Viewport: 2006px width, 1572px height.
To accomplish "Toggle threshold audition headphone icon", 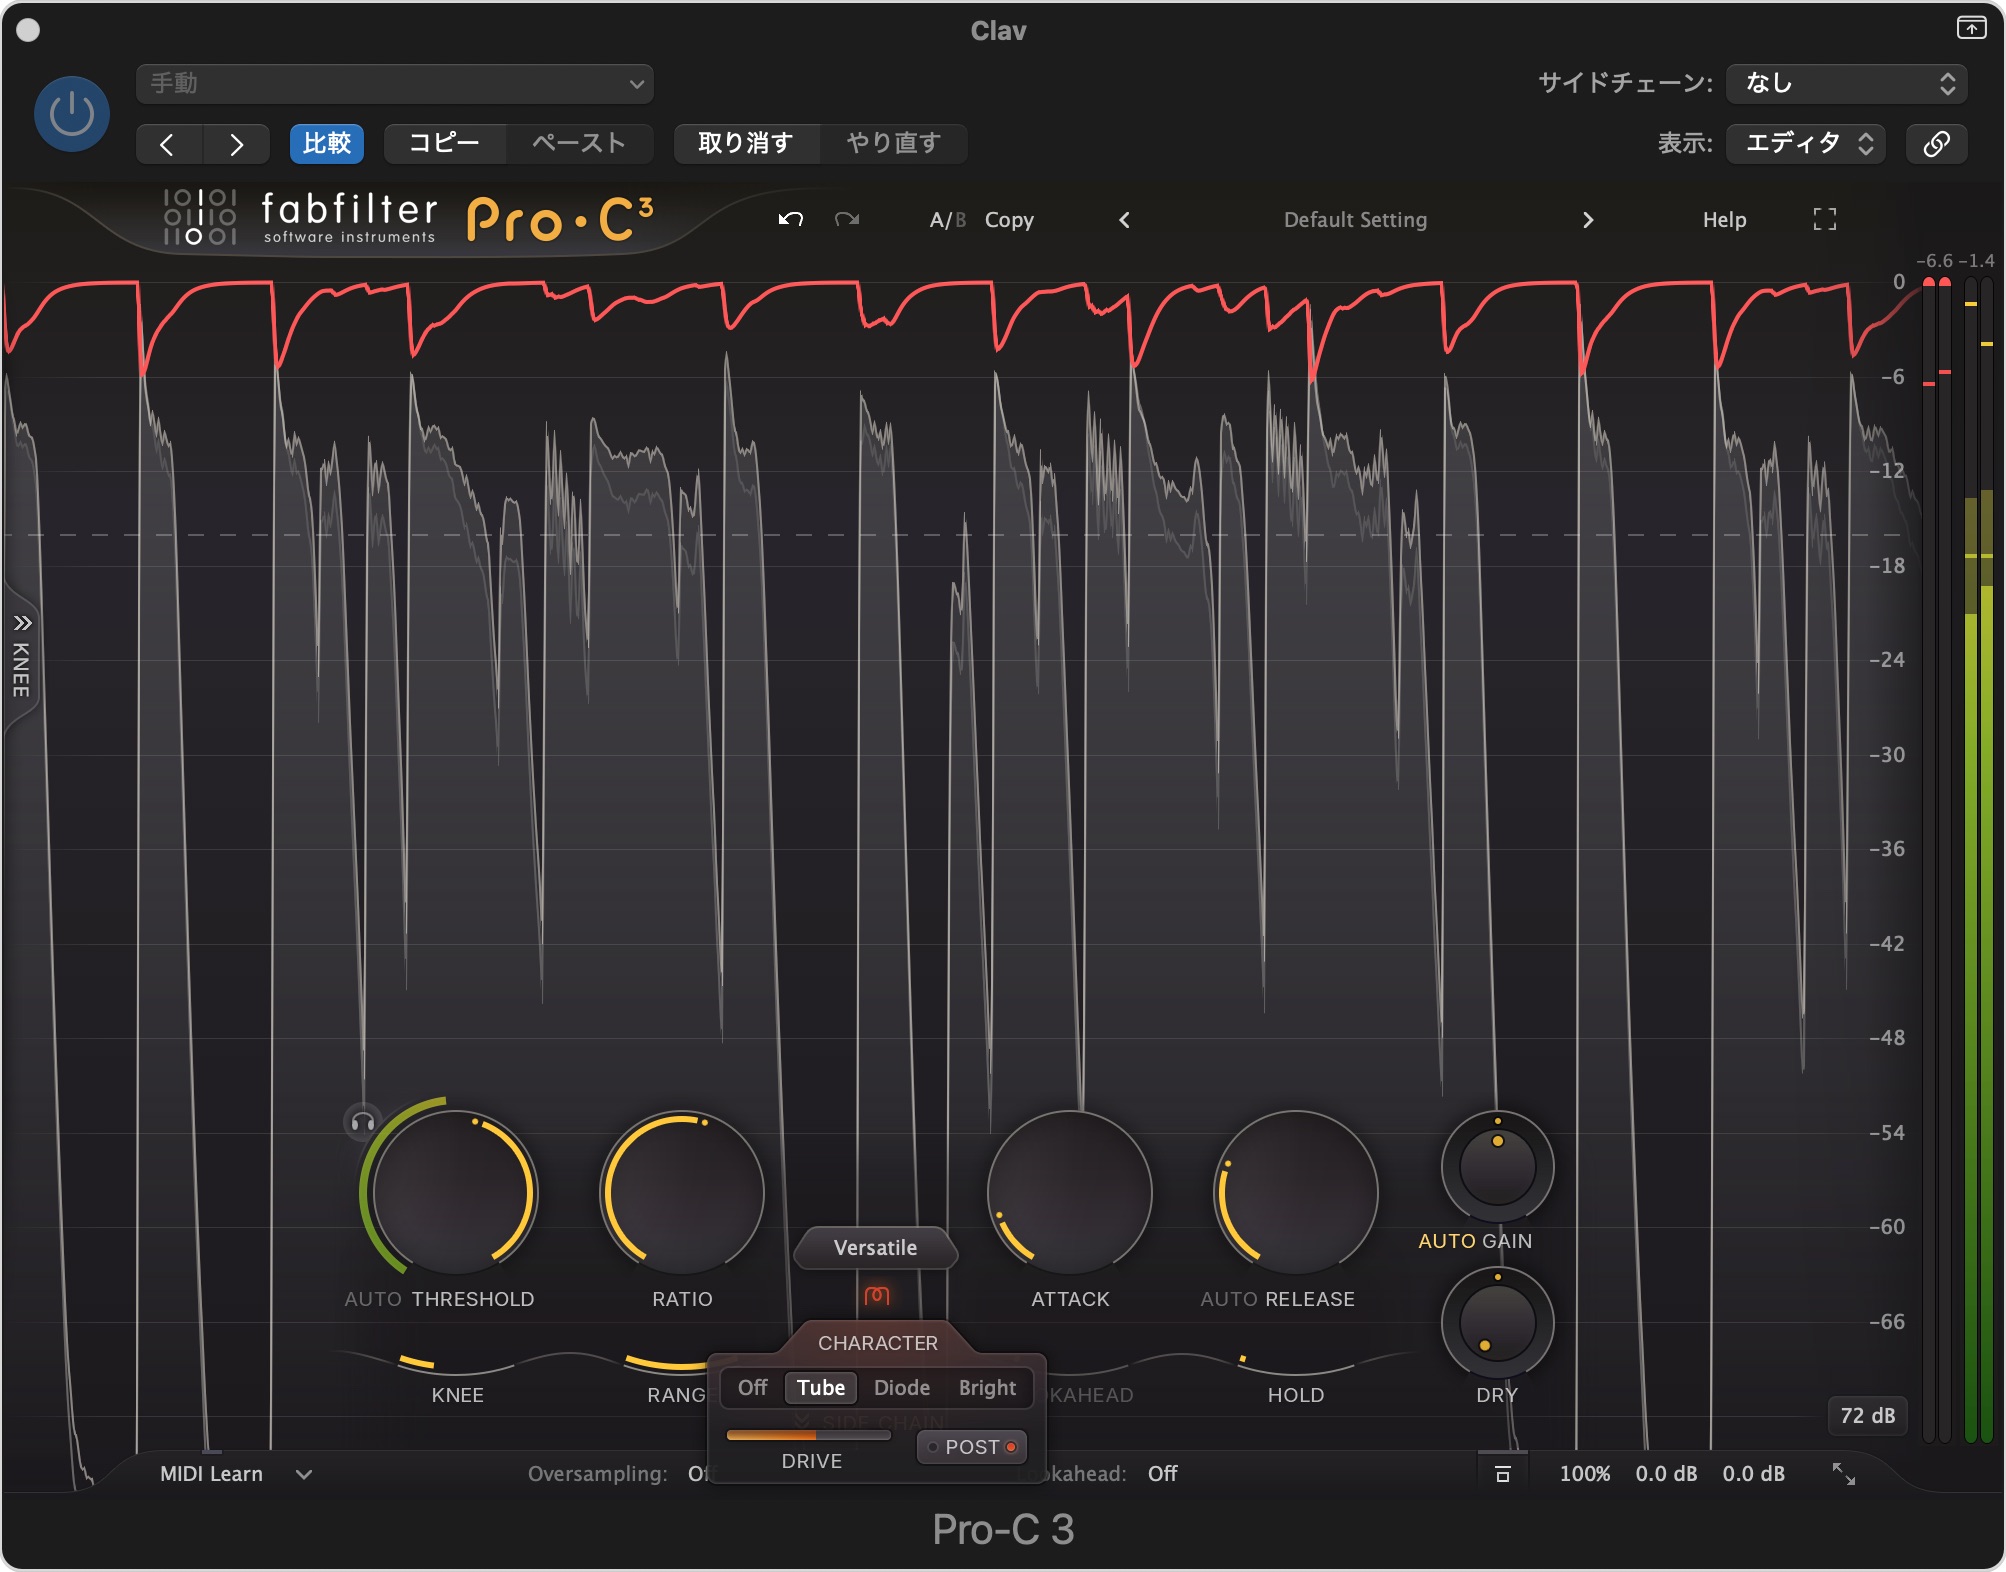I will [x=362, y=1122].
